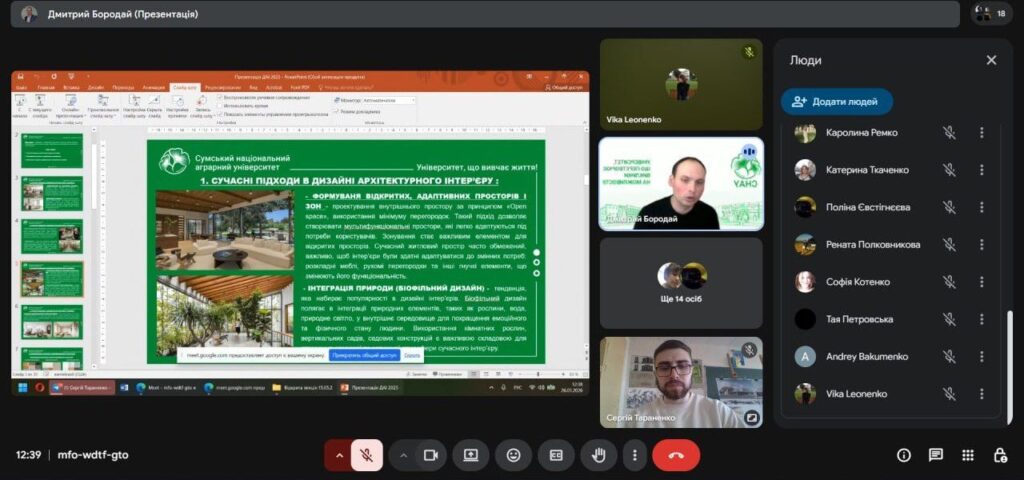Screen dimensions: 1024x480
Task: Click the present screen icon
Action: click(x=471, y=455)
